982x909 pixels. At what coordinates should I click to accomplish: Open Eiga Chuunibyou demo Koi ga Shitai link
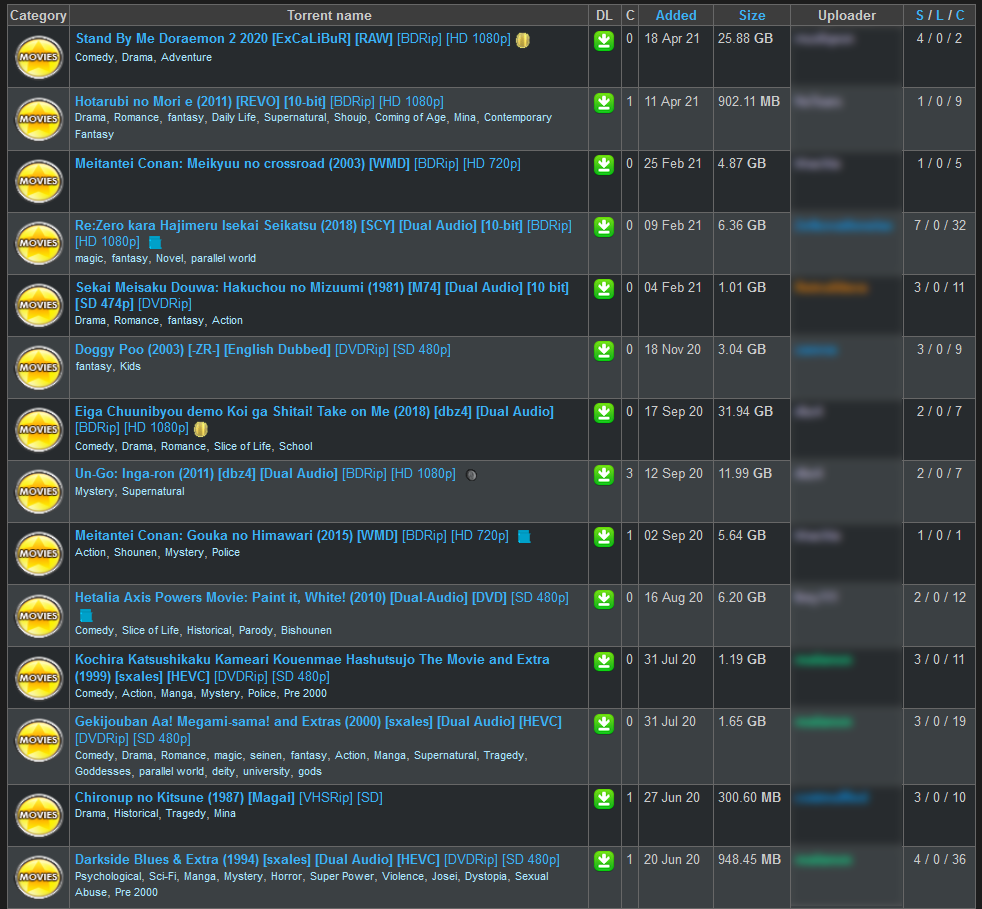coord(314,420)
